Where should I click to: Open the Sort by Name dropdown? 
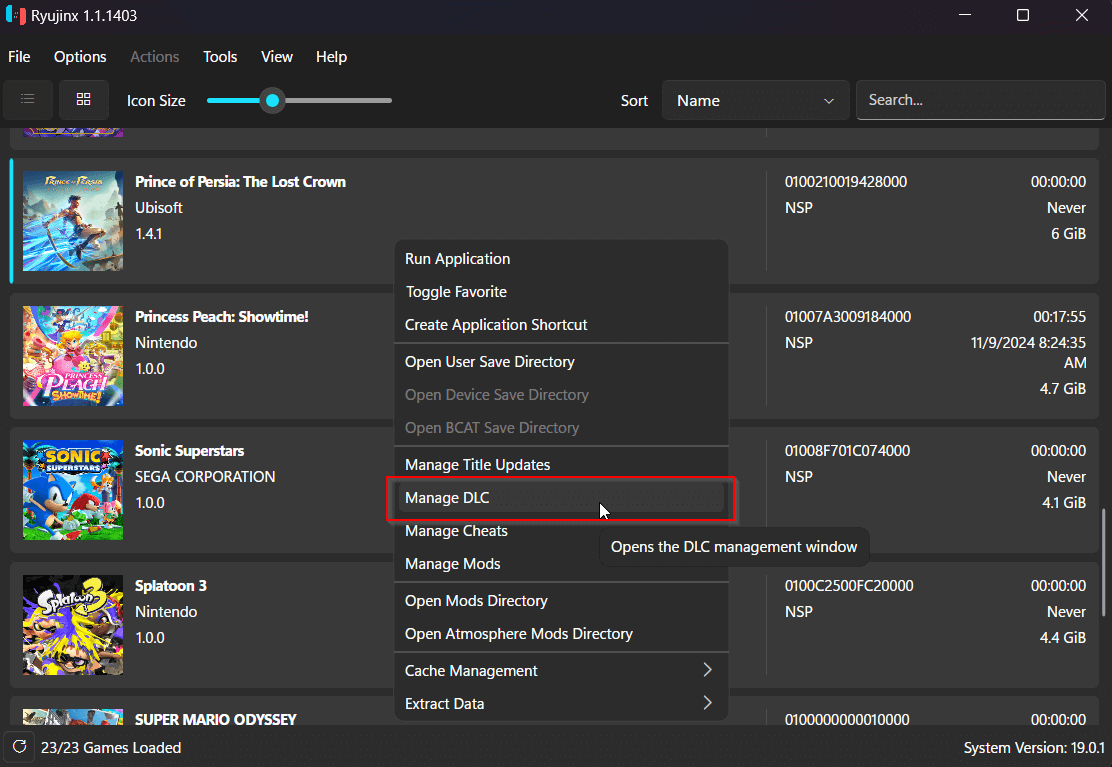[x=755, y=100]
